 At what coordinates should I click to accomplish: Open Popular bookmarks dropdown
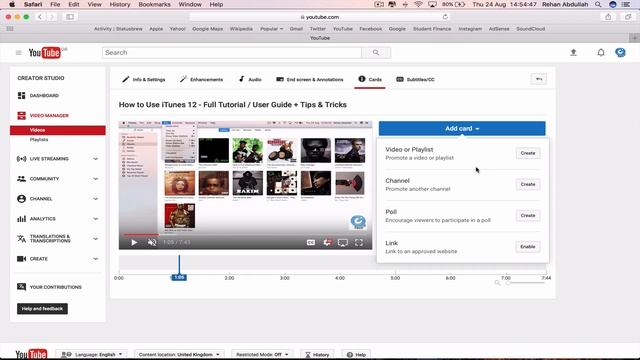(x=271, y=29)
